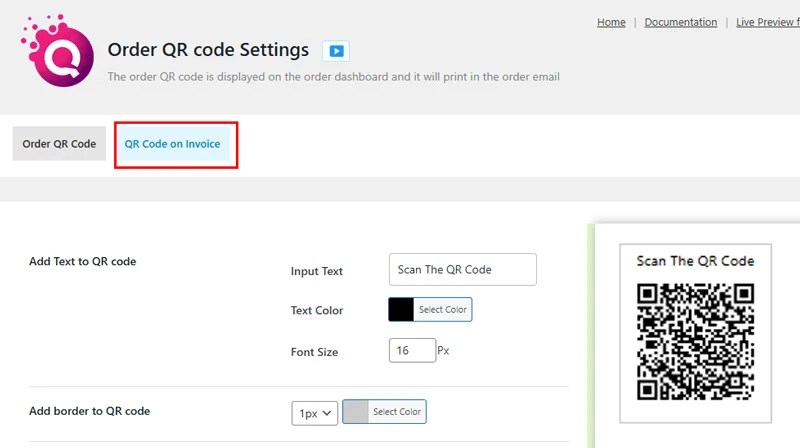Switch to the Order QR Code tab
This screenshot has width=800, height=448.
click(x=59, y=144)
